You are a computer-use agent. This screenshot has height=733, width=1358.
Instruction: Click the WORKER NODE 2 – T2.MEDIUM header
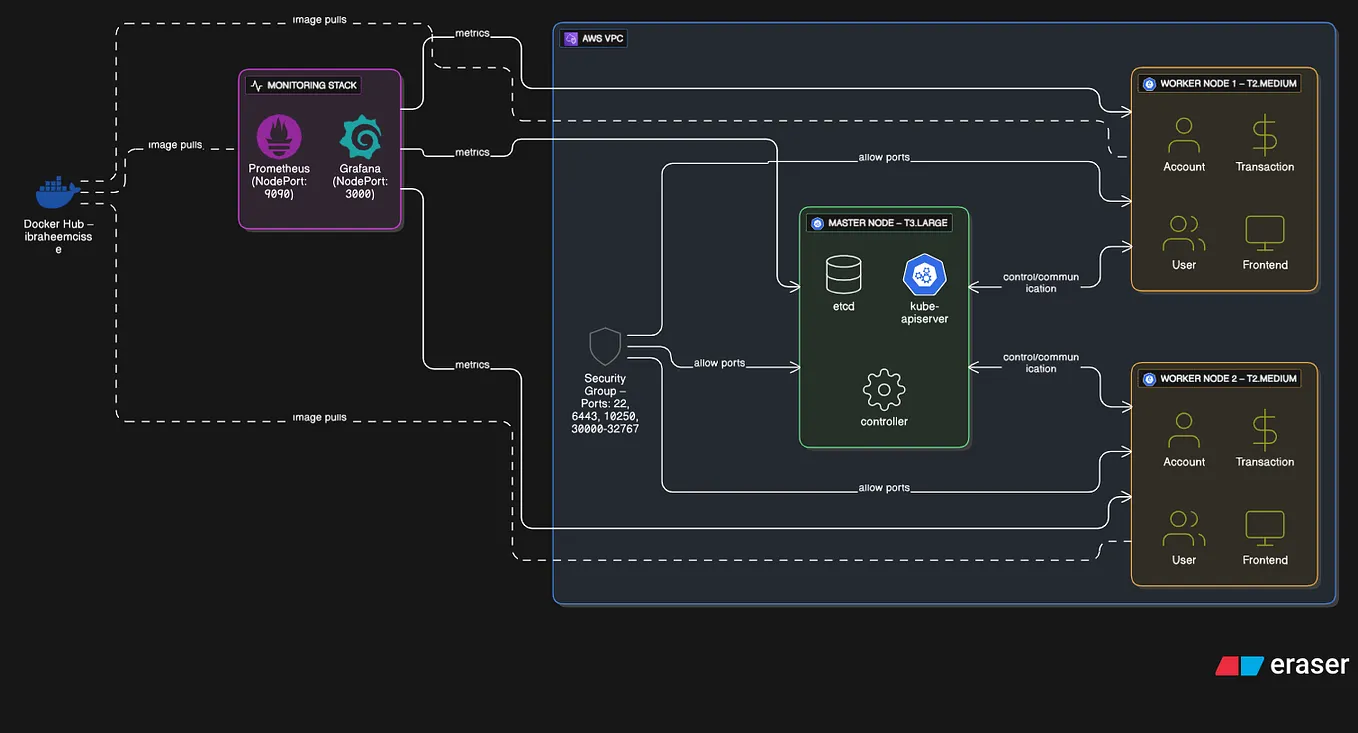(1218, 378)
